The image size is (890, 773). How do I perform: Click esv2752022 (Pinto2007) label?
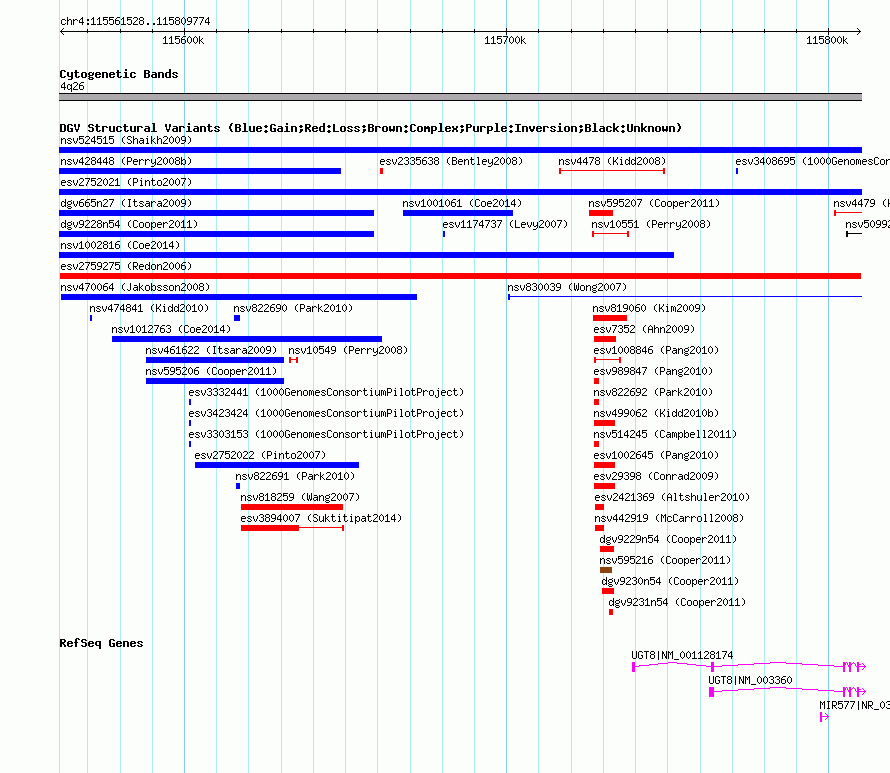click(260, 455)
